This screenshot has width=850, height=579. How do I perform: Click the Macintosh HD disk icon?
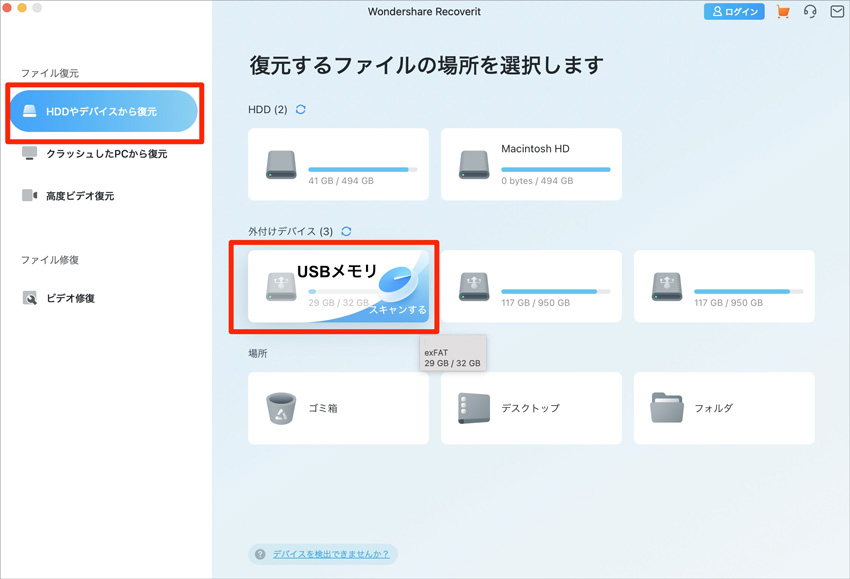pos(474,165)
